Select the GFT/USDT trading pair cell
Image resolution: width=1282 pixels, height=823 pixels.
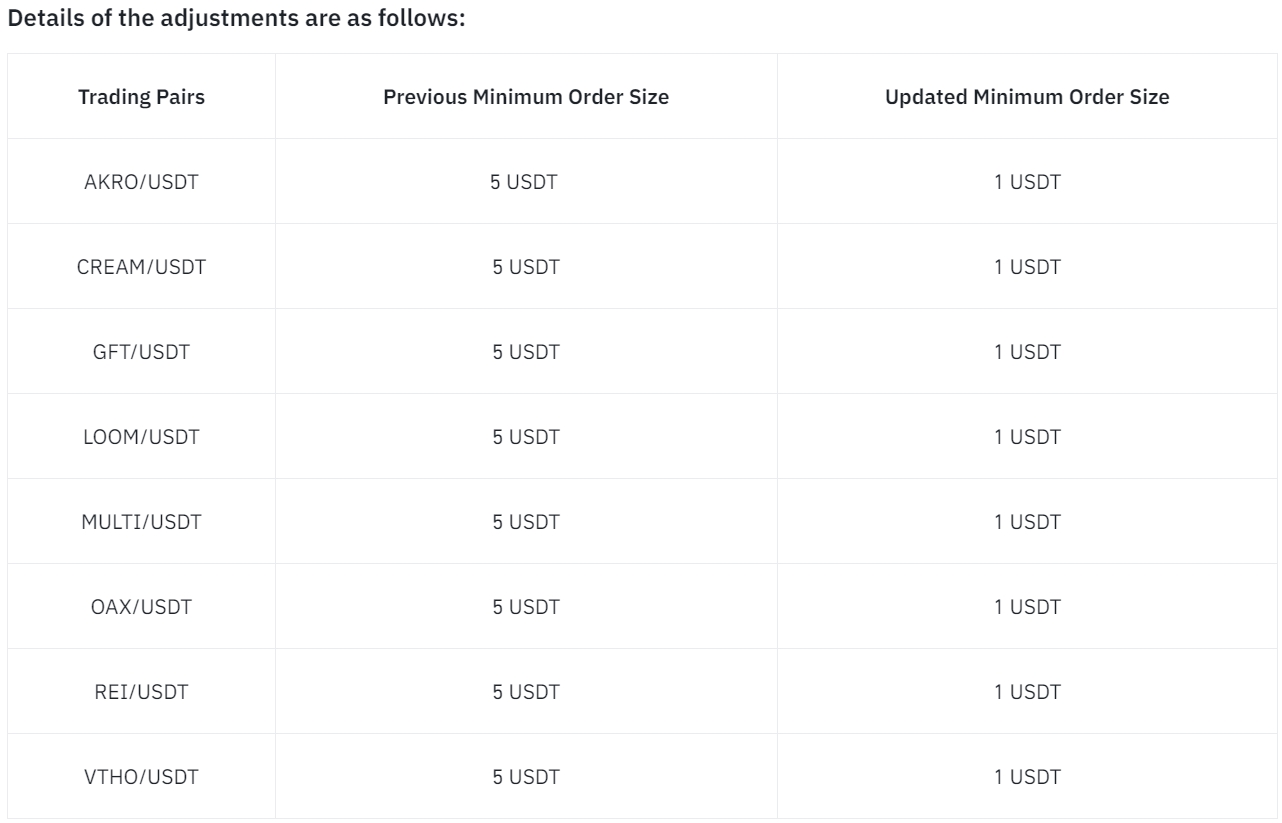click(141, 352)
